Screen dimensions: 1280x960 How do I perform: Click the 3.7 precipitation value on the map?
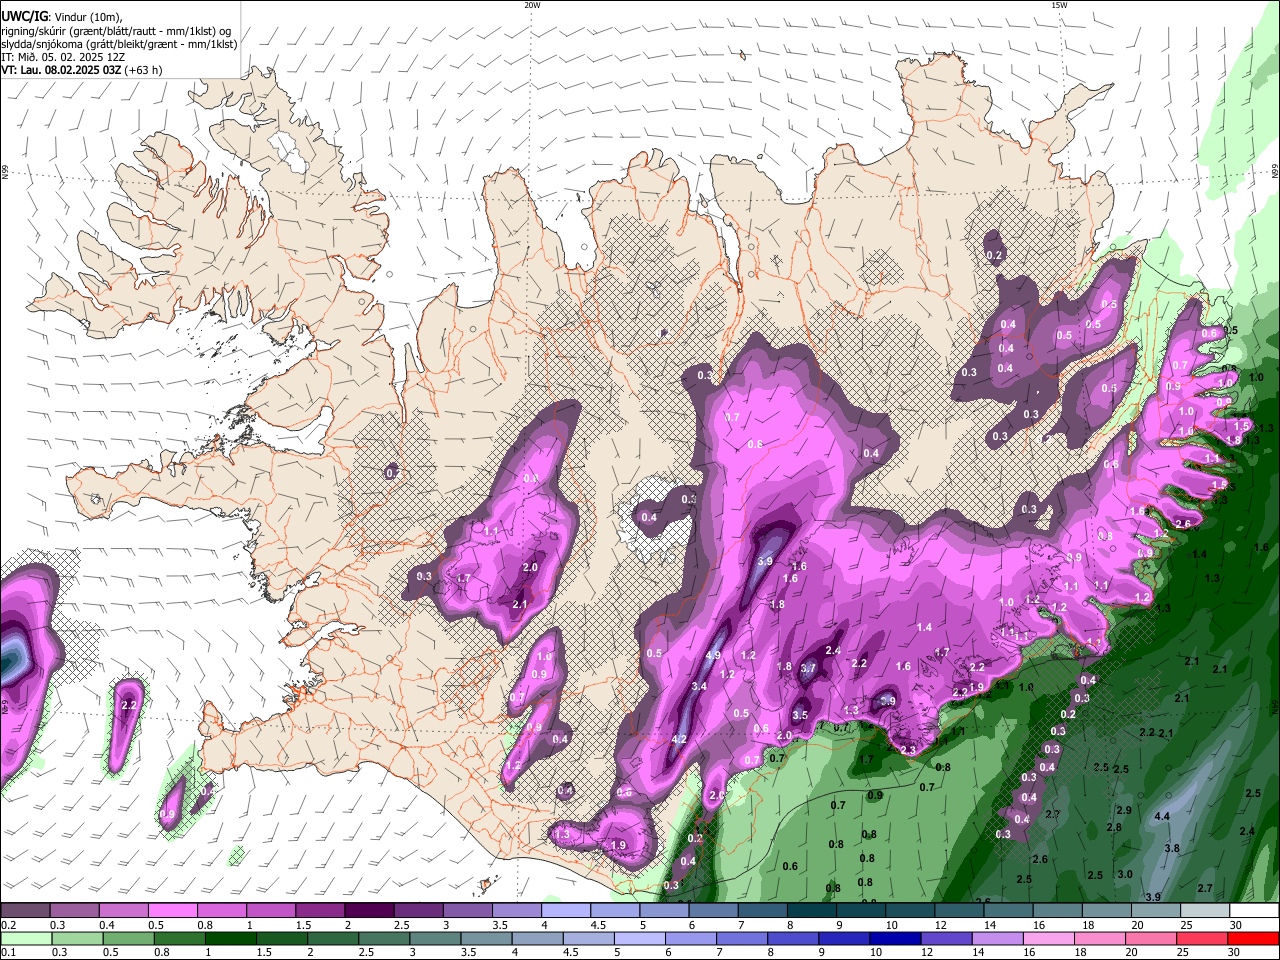coord(808,668)
